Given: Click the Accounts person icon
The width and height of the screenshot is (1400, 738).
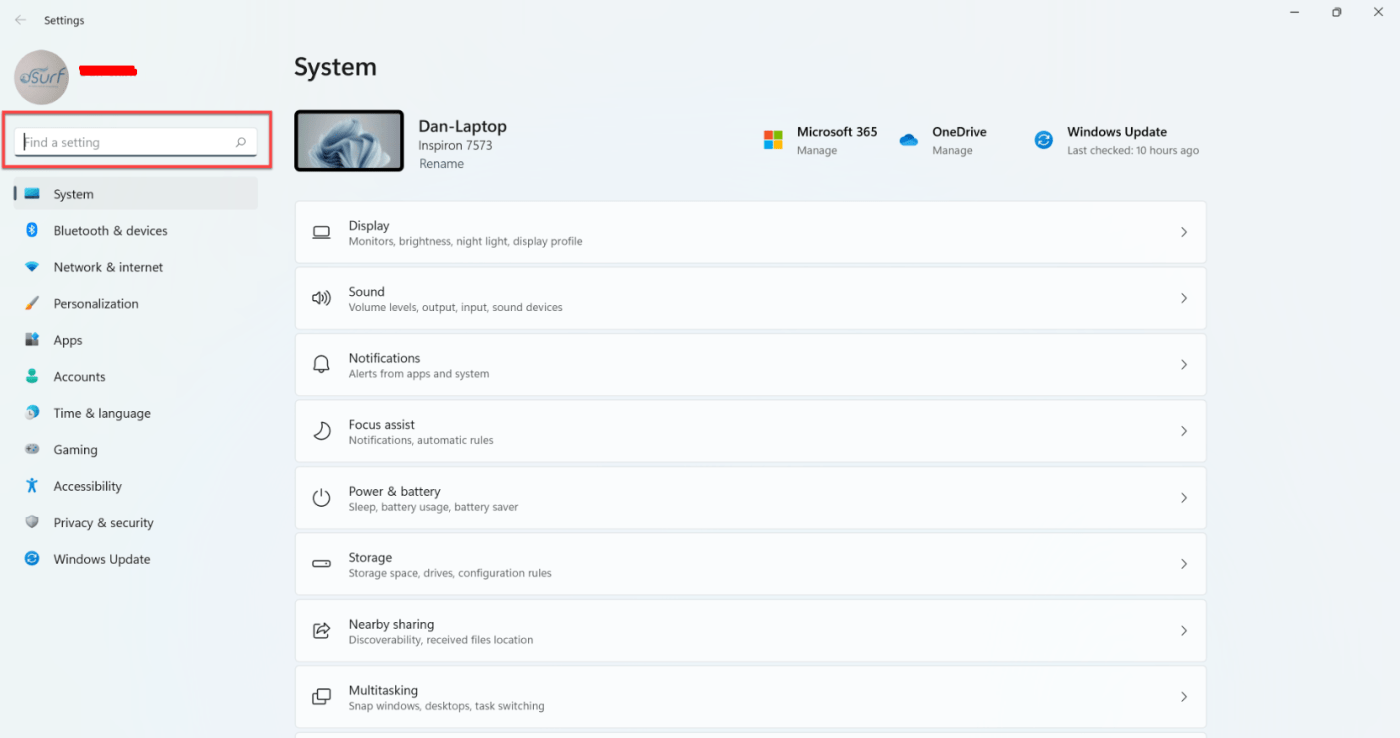Looking at the screenshot, I should [x=32, y=376].
